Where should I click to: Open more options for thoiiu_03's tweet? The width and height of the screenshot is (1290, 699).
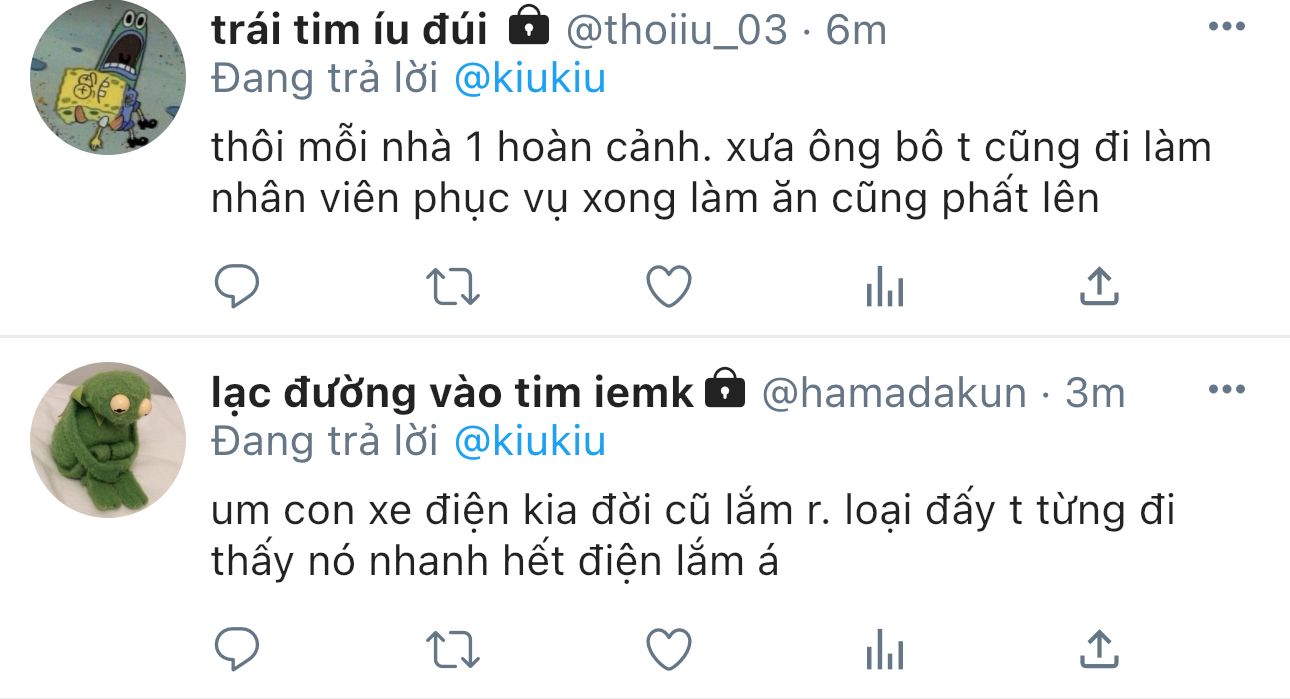(1226, 27)
